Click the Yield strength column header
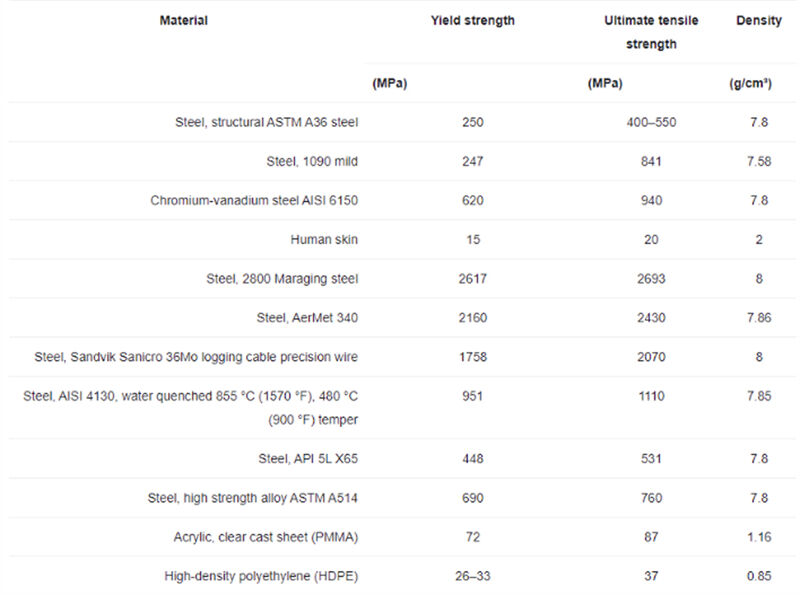The height and width of the screenshot is (595, 800). tap(472, 20)
